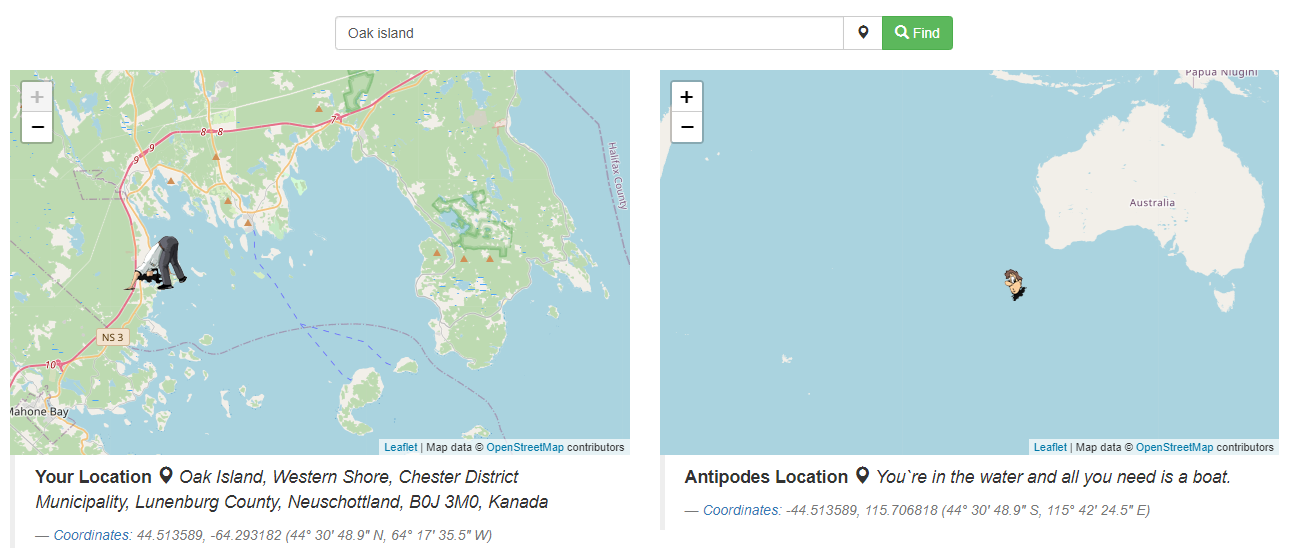
Task: Click the location search field containing Oak island
Action: [x=589, y=33]
